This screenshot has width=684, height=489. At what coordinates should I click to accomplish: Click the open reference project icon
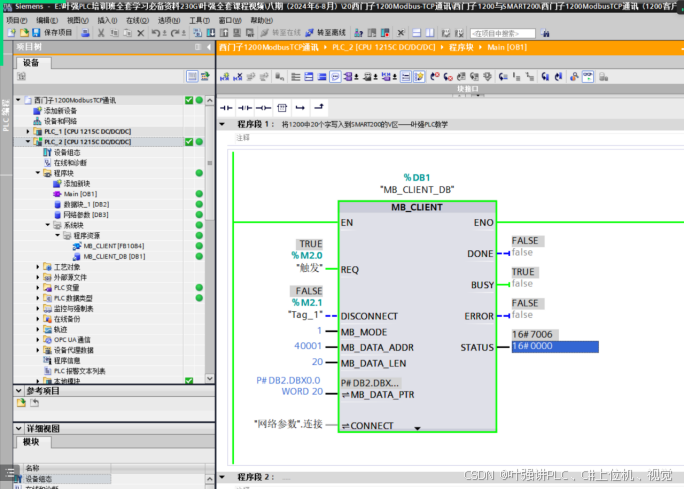21,403
